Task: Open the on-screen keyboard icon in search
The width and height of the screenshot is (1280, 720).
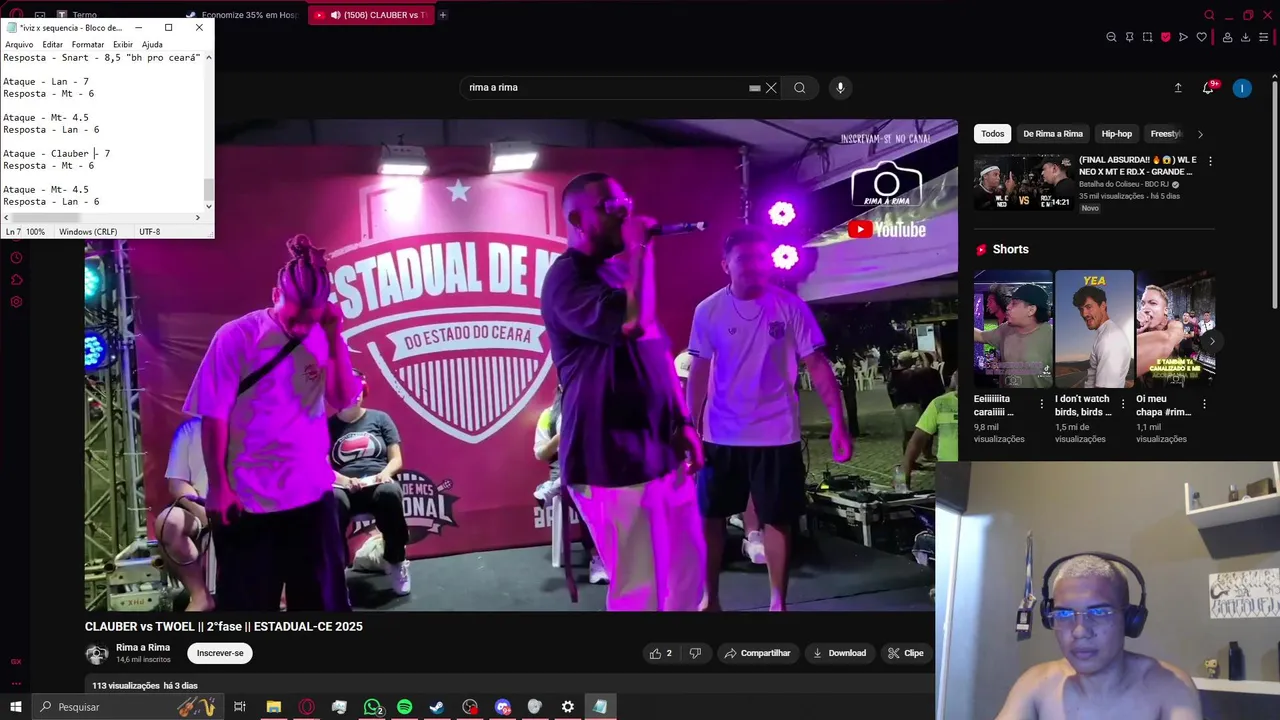Action: tap(754, 88)
